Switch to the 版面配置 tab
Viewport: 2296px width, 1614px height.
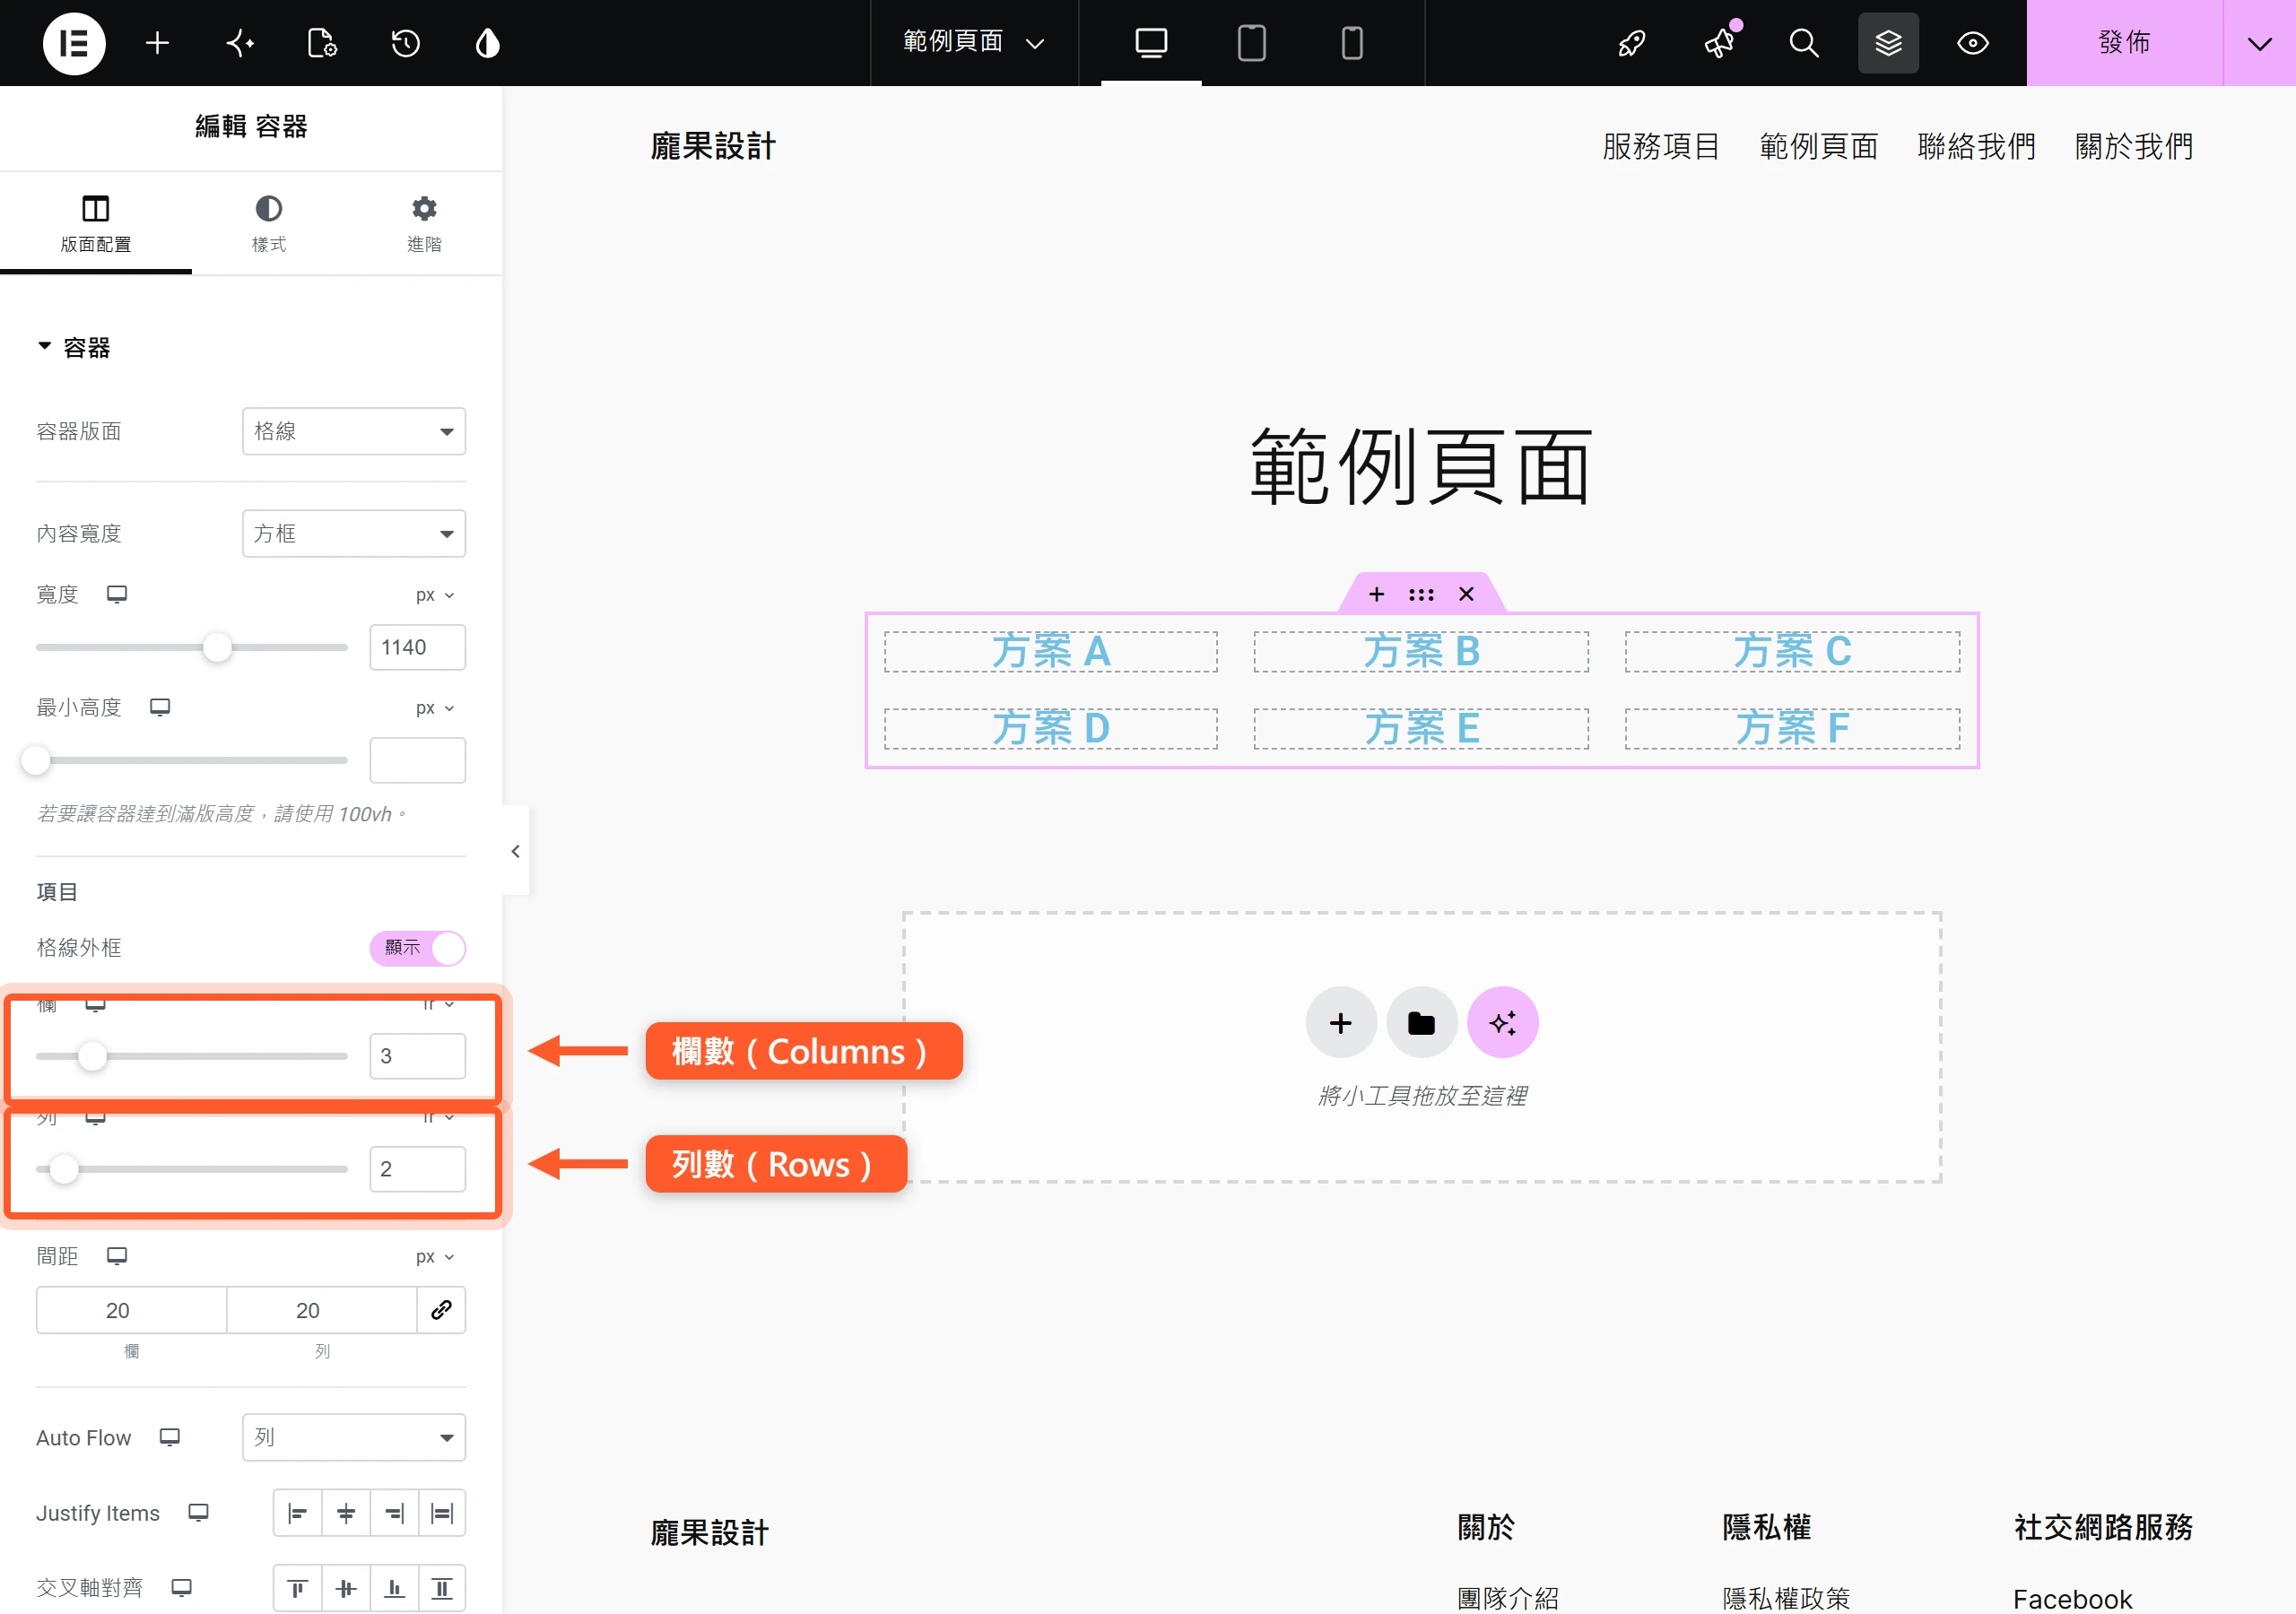click(96, 223)
